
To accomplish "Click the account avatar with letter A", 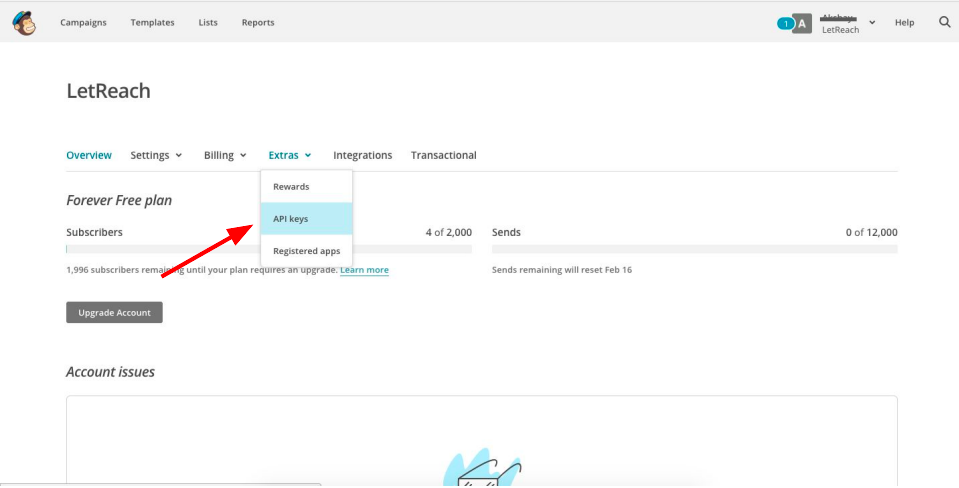I will coord(802,23).
